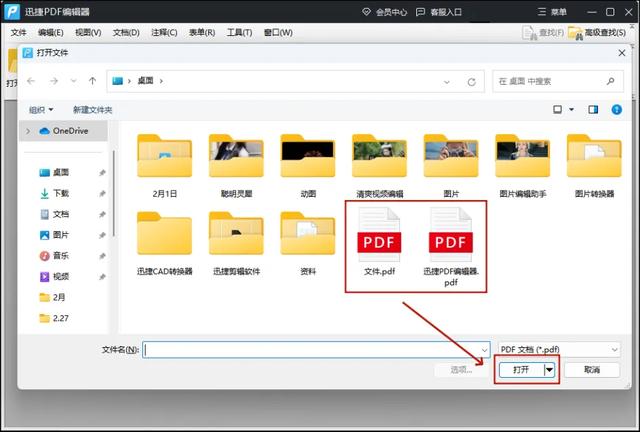Refresh the current folder view
This screenshot has height=432, width=640.
471,82
